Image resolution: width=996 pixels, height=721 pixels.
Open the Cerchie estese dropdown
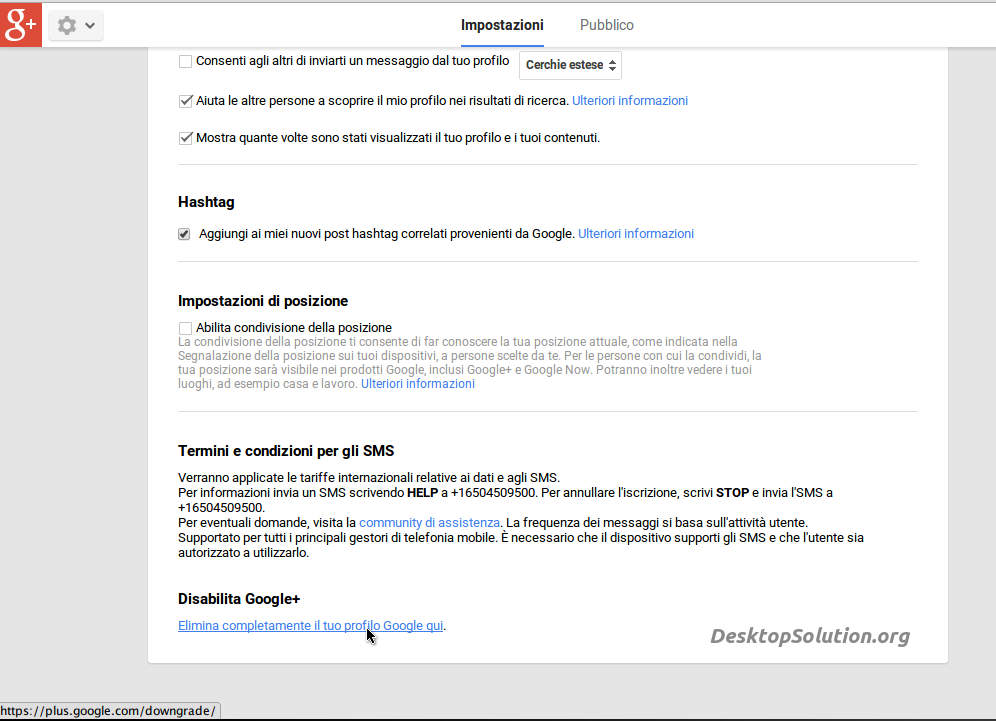click(570, 65)
